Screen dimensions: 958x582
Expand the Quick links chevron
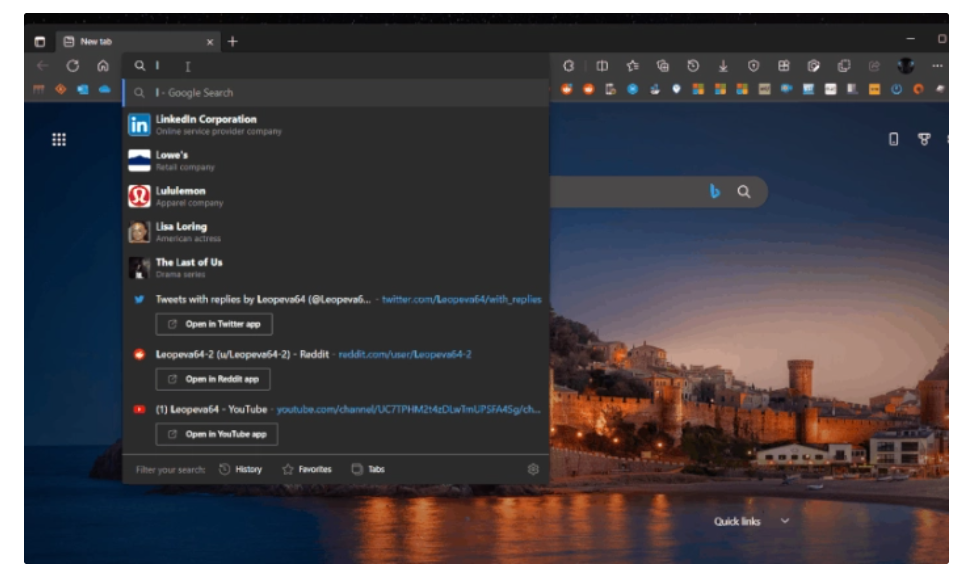[785, 521]
